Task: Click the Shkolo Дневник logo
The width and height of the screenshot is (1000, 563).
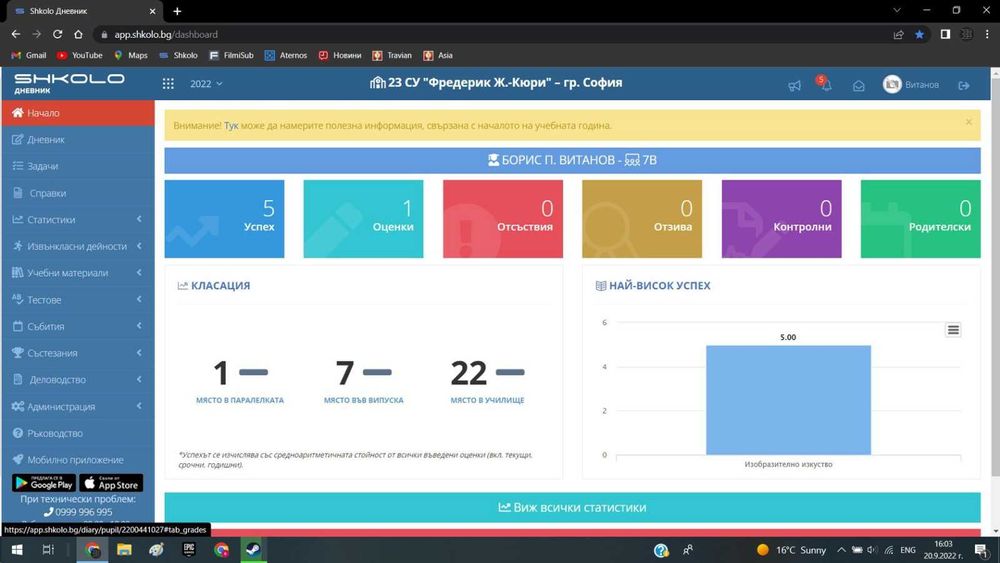Action: pyautogui.click(x=69, y=83)
